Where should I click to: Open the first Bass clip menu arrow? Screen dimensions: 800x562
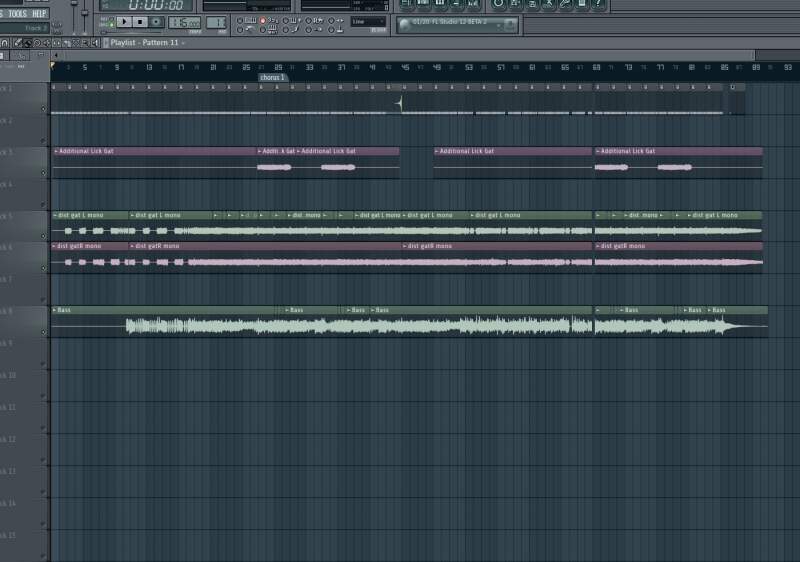[x=55, y=310]
